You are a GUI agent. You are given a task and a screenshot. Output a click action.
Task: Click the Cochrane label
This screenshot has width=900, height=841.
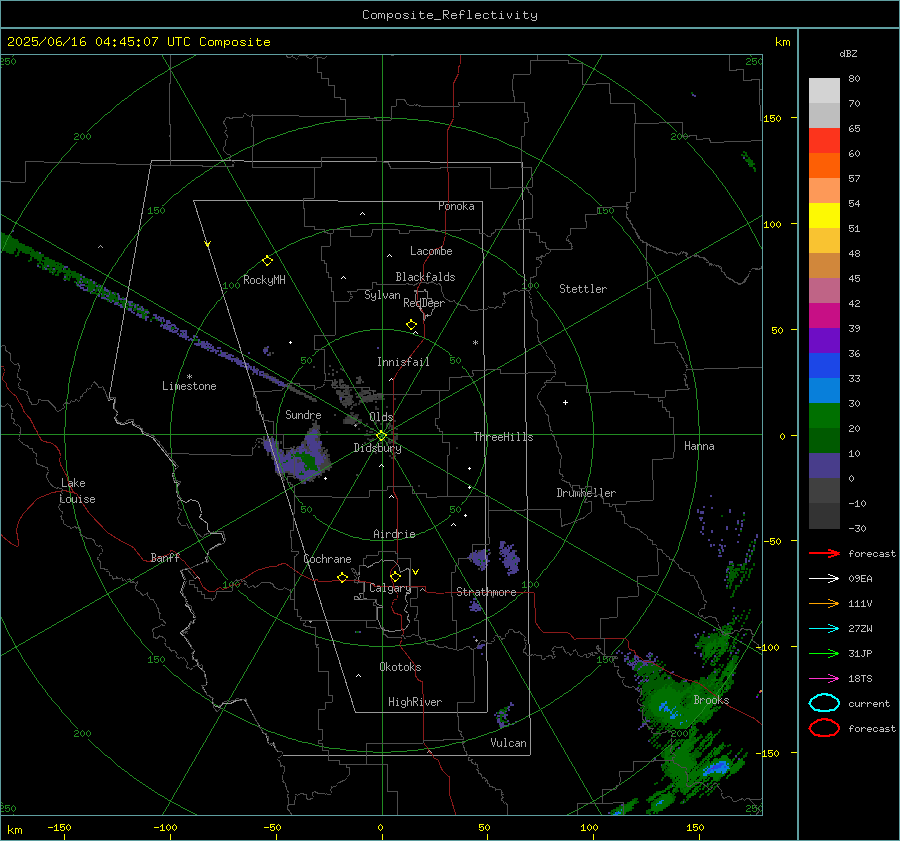[327, 559]
